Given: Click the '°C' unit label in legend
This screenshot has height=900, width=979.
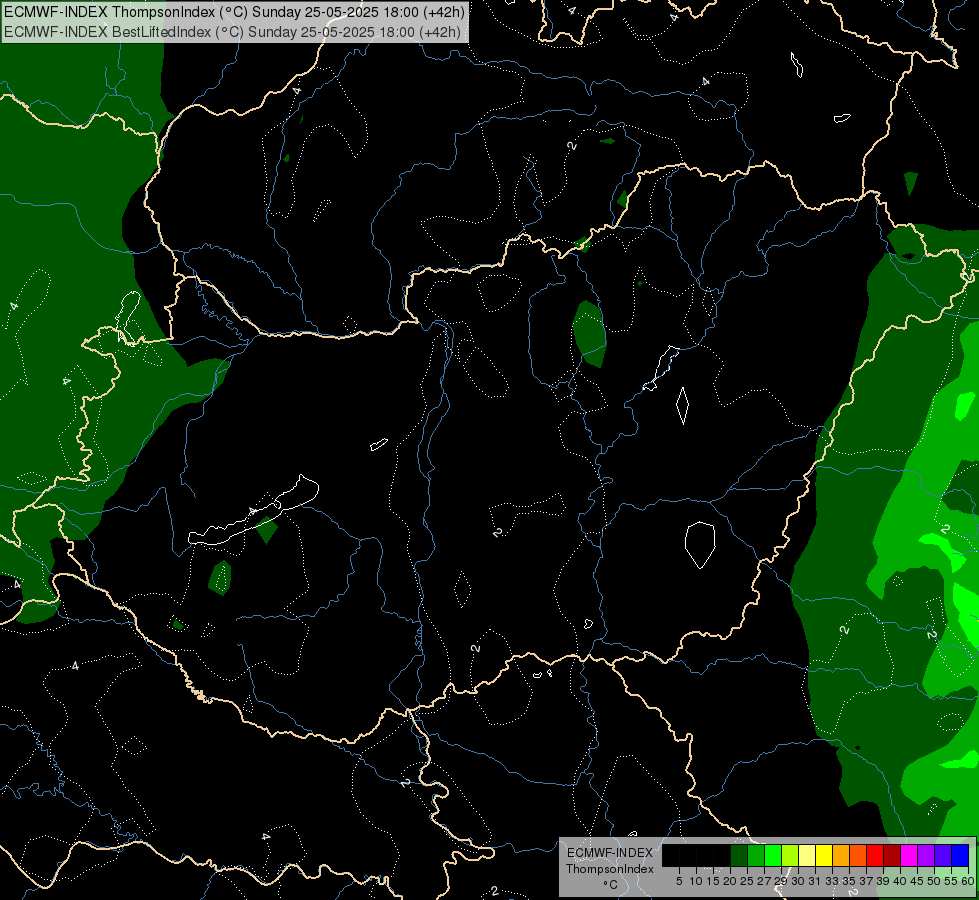Looking at the screenshot, I should tap(610, 885).
